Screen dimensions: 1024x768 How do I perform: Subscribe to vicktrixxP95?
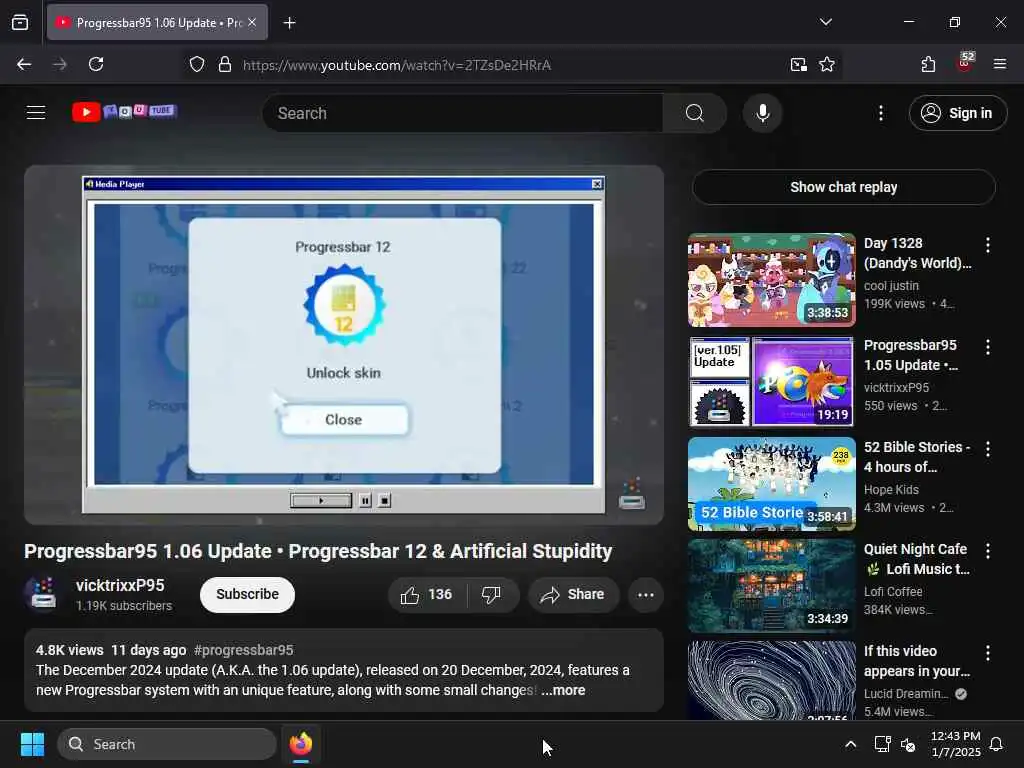(x=248, y=594)
